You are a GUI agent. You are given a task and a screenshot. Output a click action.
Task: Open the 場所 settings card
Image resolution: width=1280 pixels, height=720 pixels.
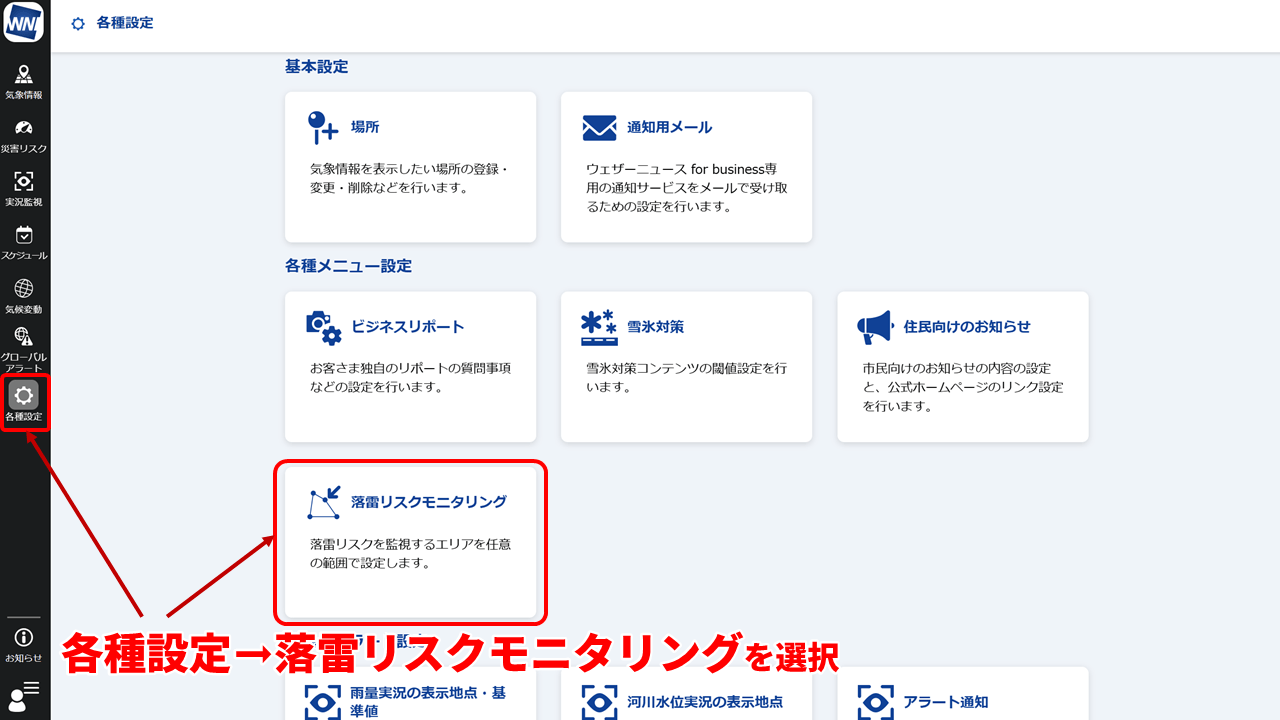click(x=410, y=166)
